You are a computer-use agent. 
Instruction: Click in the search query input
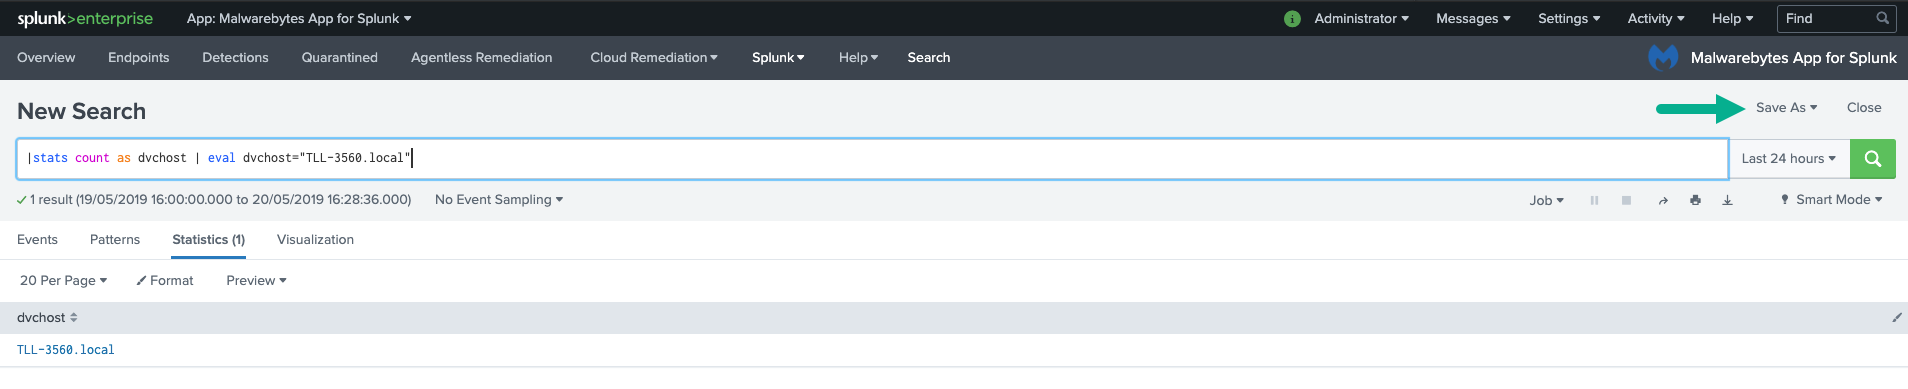tap(872, 158)
